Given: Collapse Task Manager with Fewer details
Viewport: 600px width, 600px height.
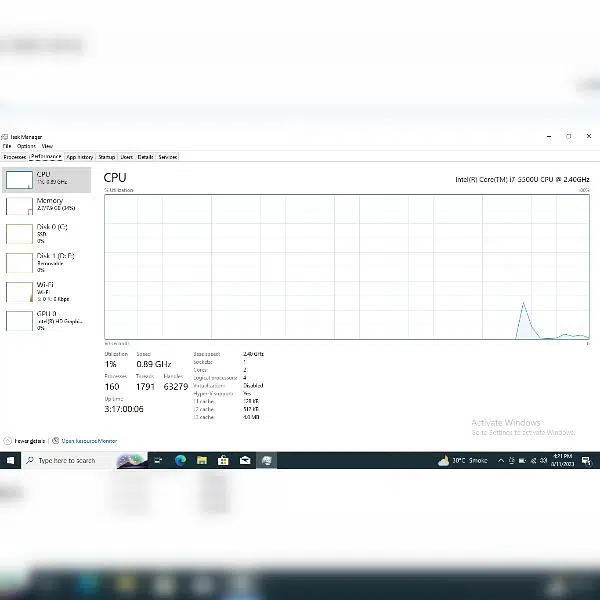Looking at the screenshot, I should (27, 440).
